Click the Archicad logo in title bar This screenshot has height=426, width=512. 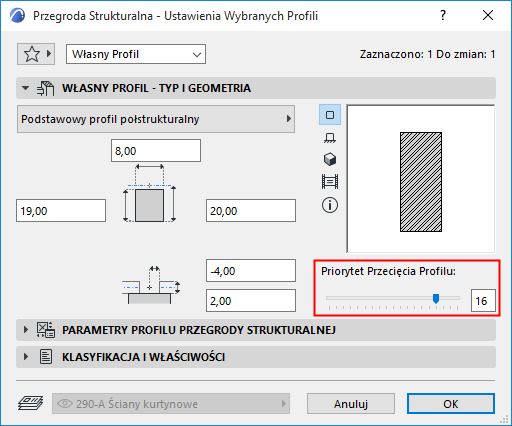click(x=17, y=16)
